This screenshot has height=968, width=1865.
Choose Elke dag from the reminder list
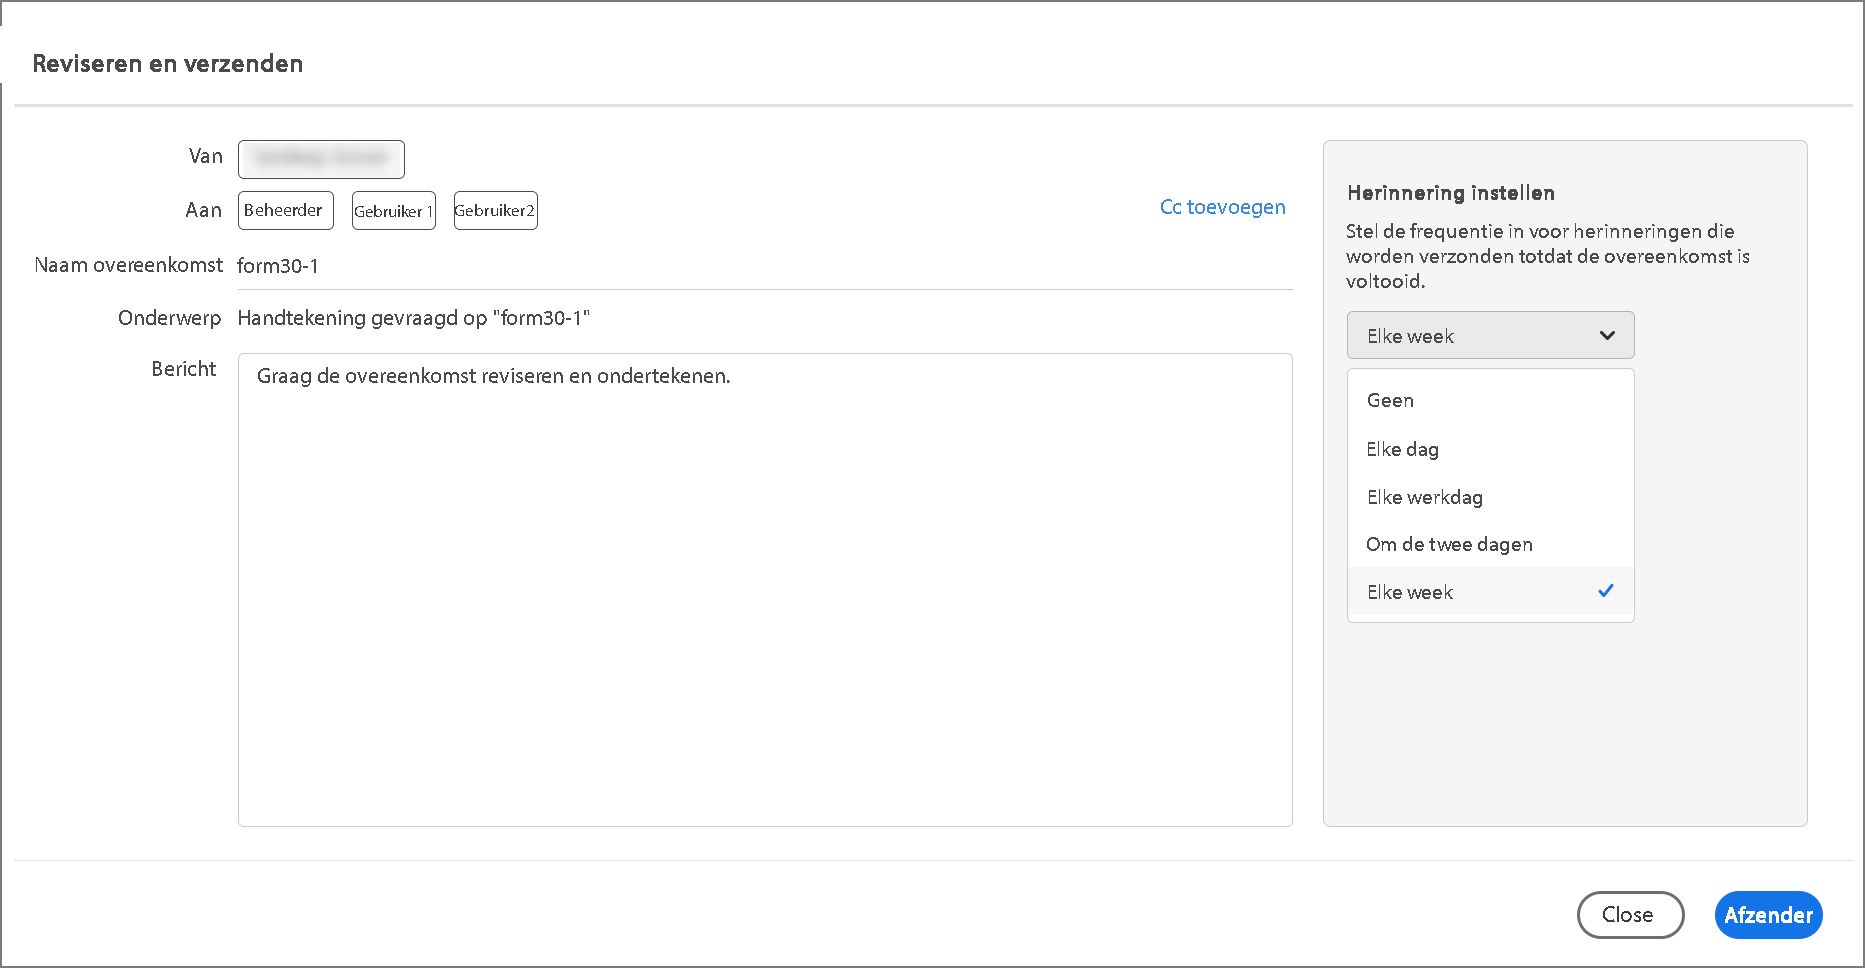(1402, 449)
